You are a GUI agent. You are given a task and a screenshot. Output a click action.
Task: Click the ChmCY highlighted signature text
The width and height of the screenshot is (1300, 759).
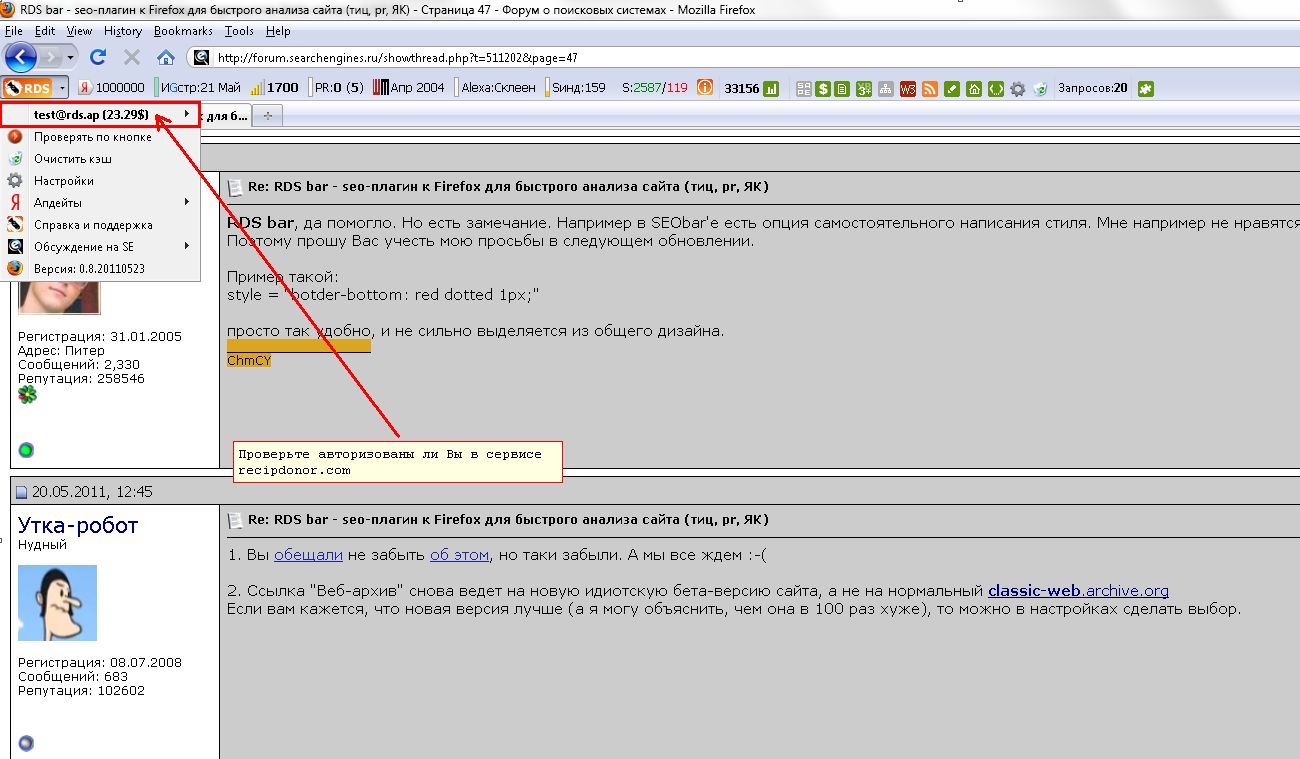249,360
